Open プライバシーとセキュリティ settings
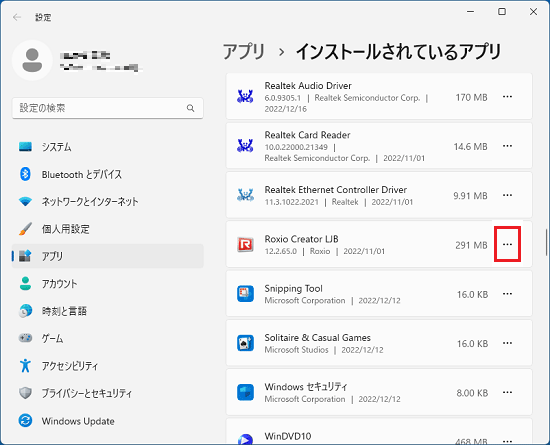The height and width of the screenshot is (445, 550). [x=108, y=393]
